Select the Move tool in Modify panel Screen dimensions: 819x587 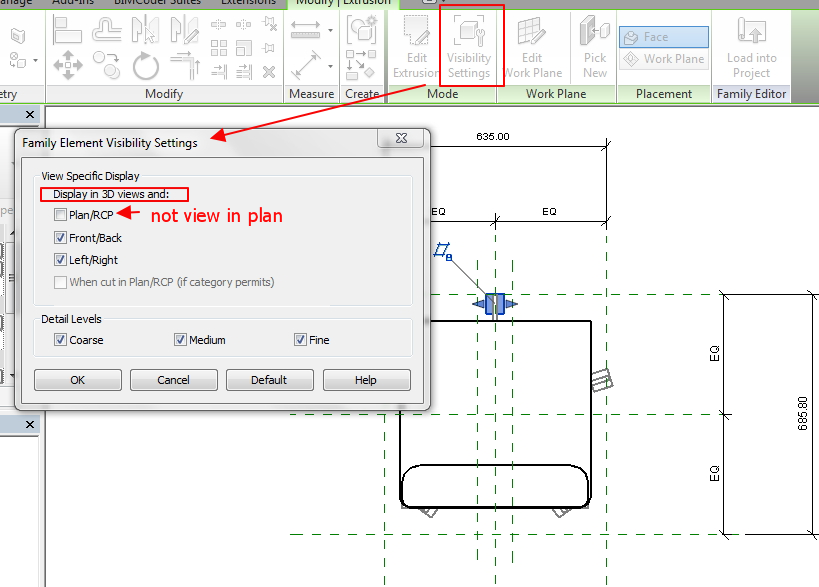68,65
